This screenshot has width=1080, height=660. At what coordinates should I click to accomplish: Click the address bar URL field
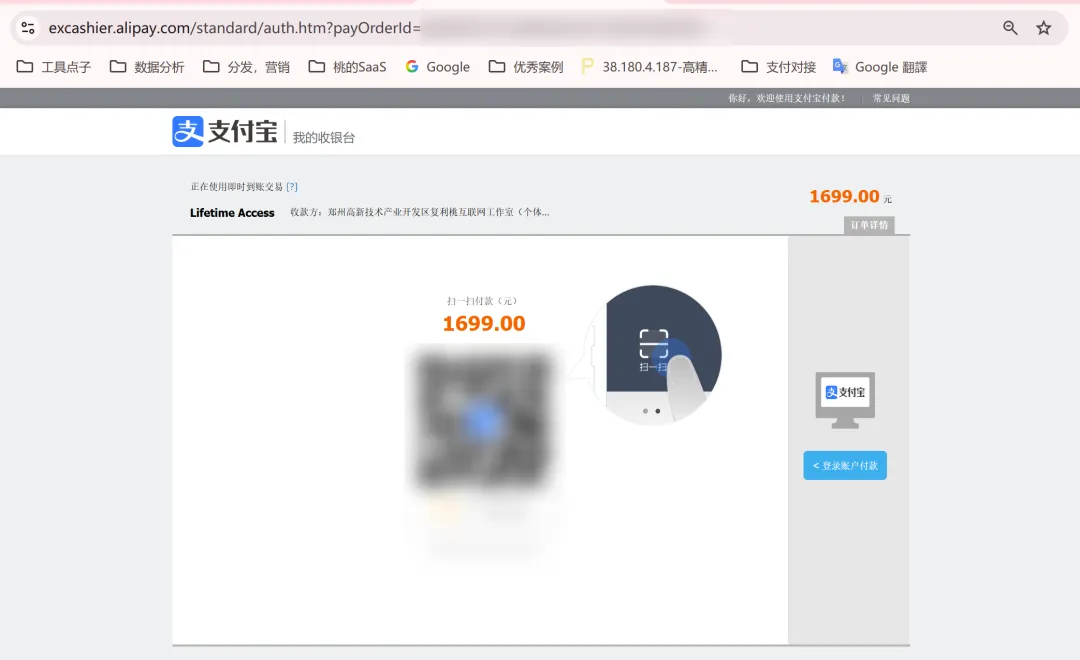coord(500,28)
